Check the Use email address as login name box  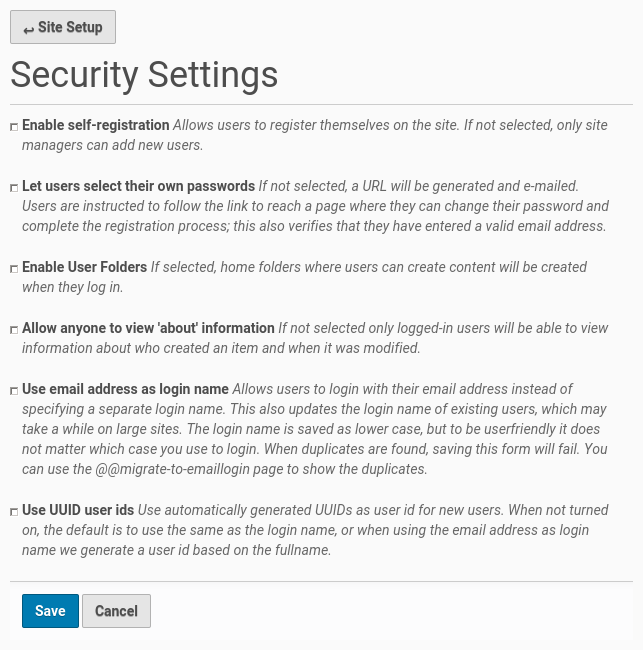(x=14, y=390)
